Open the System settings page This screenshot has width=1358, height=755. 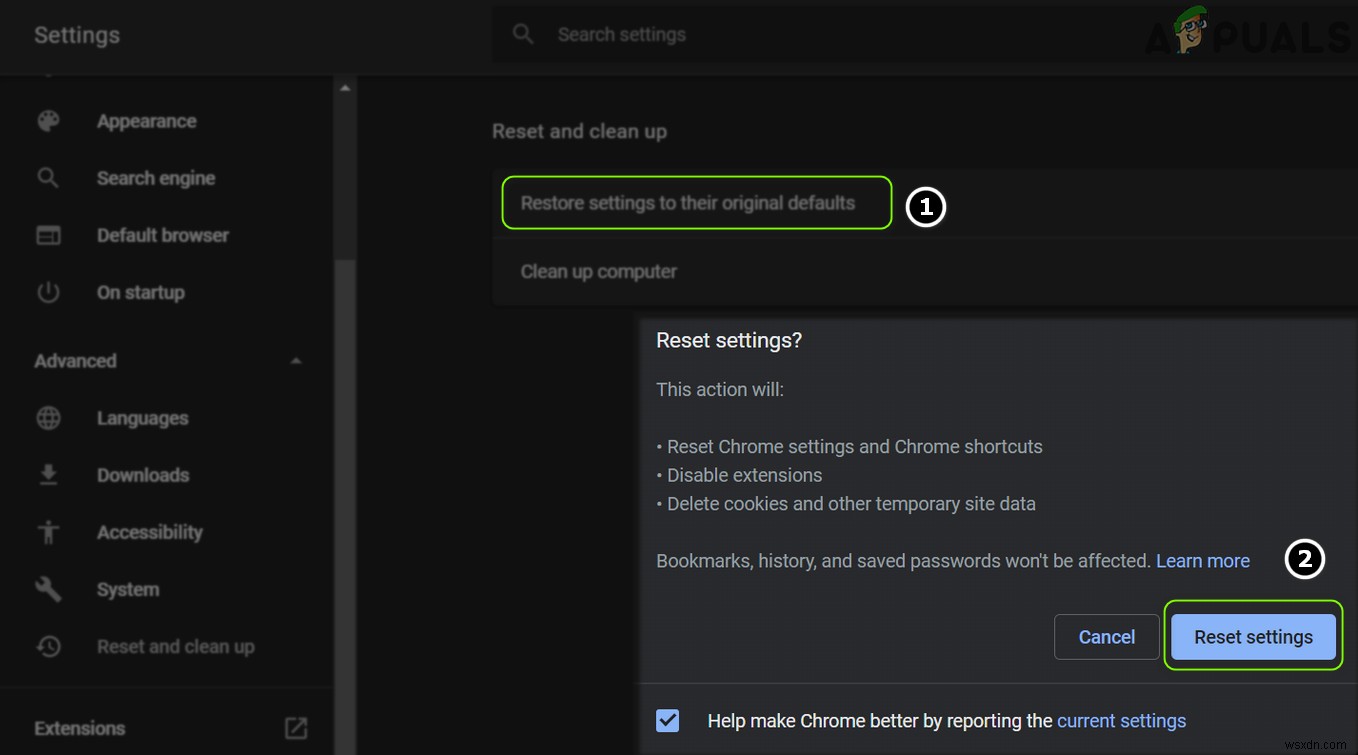click(x=127, y=589)
